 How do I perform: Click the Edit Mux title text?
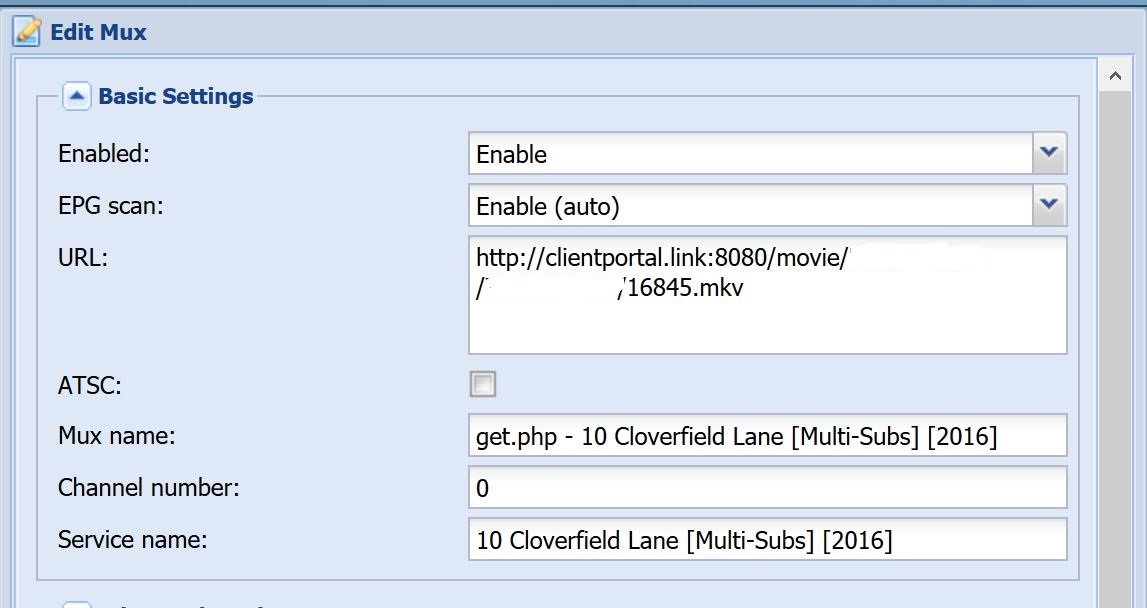click(x=98, y=32)
